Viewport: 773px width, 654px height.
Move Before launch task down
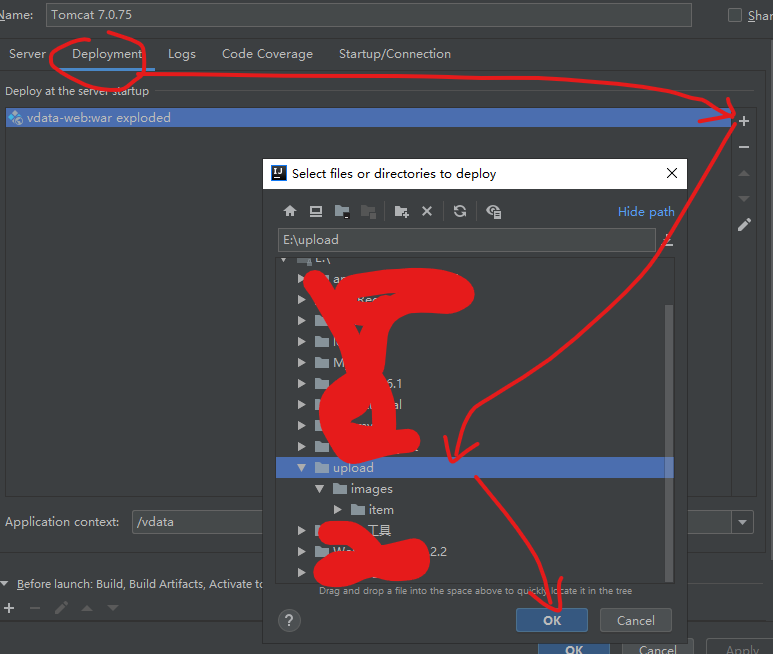(x=113, y=608)
